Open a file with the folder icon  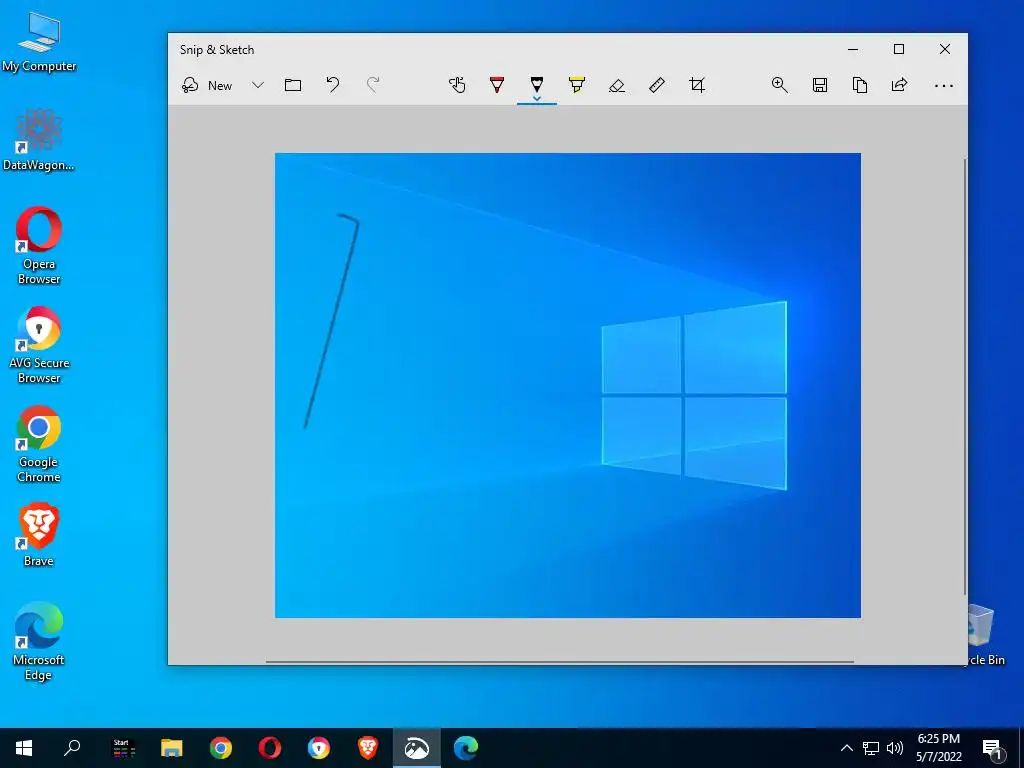click(293, 85)
